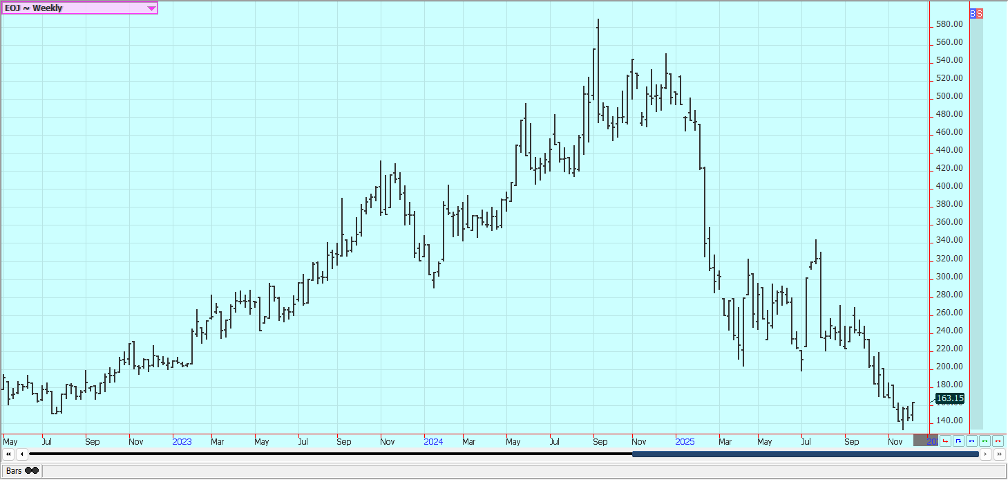
Task: Click the 400.00 label on the price axis
Action: click(949, 186)
